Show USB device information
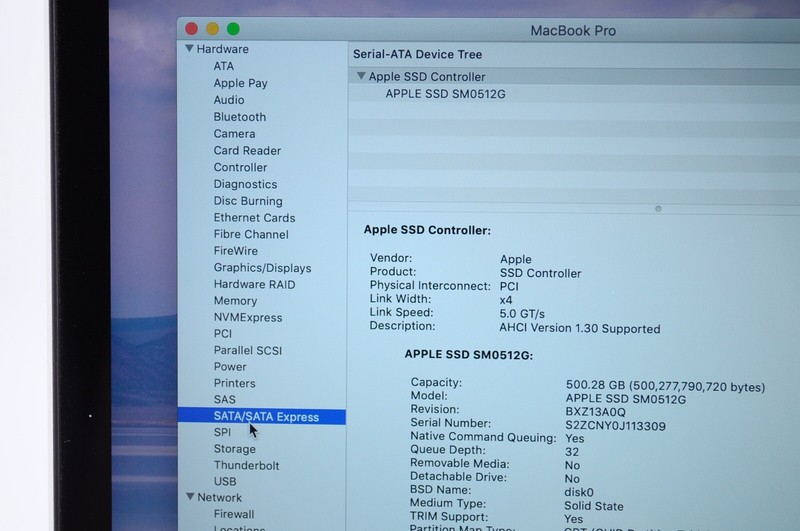The height and width of the screenshot is (531, 800). [x=225, y=482]
